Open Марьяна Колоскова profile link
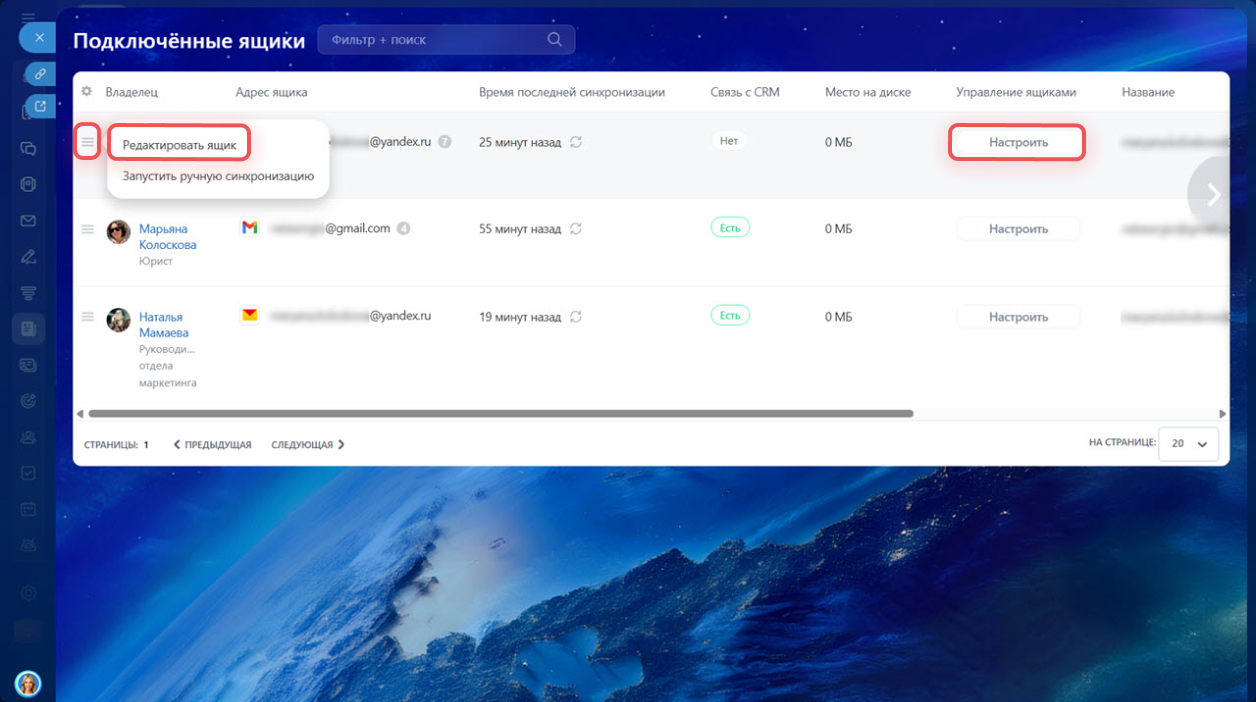This screenshot has height=702, width=1256. click(x=167, y=237)
